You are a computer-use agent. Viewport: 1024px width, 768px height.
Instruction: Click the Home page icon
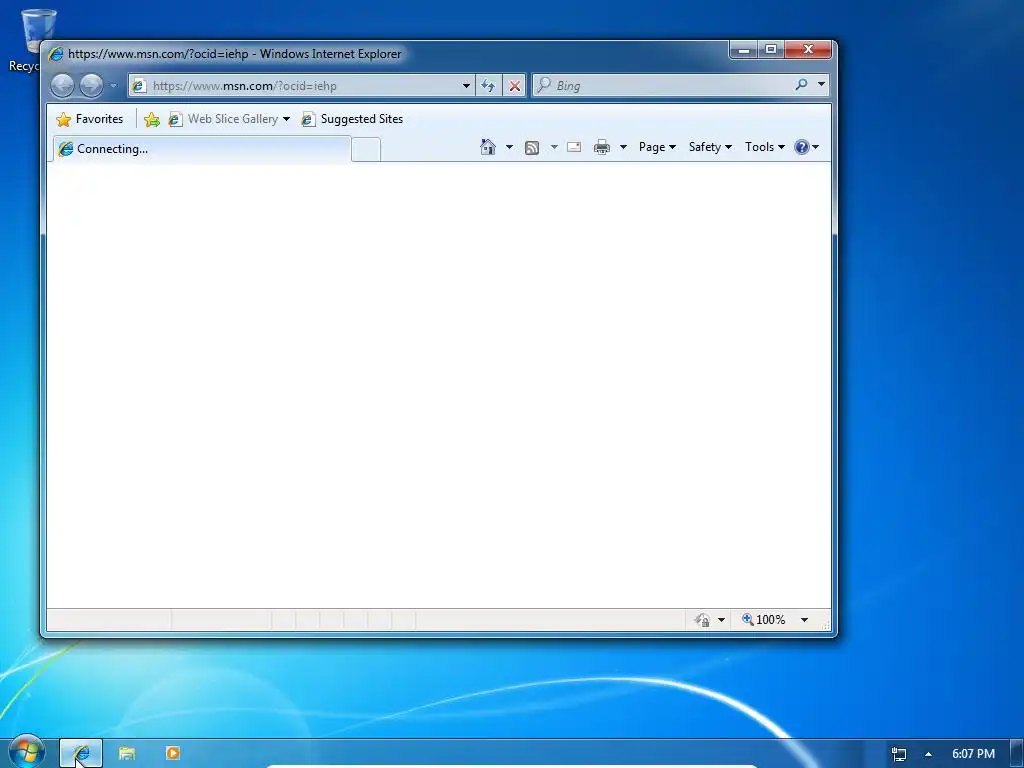point(488,147)
